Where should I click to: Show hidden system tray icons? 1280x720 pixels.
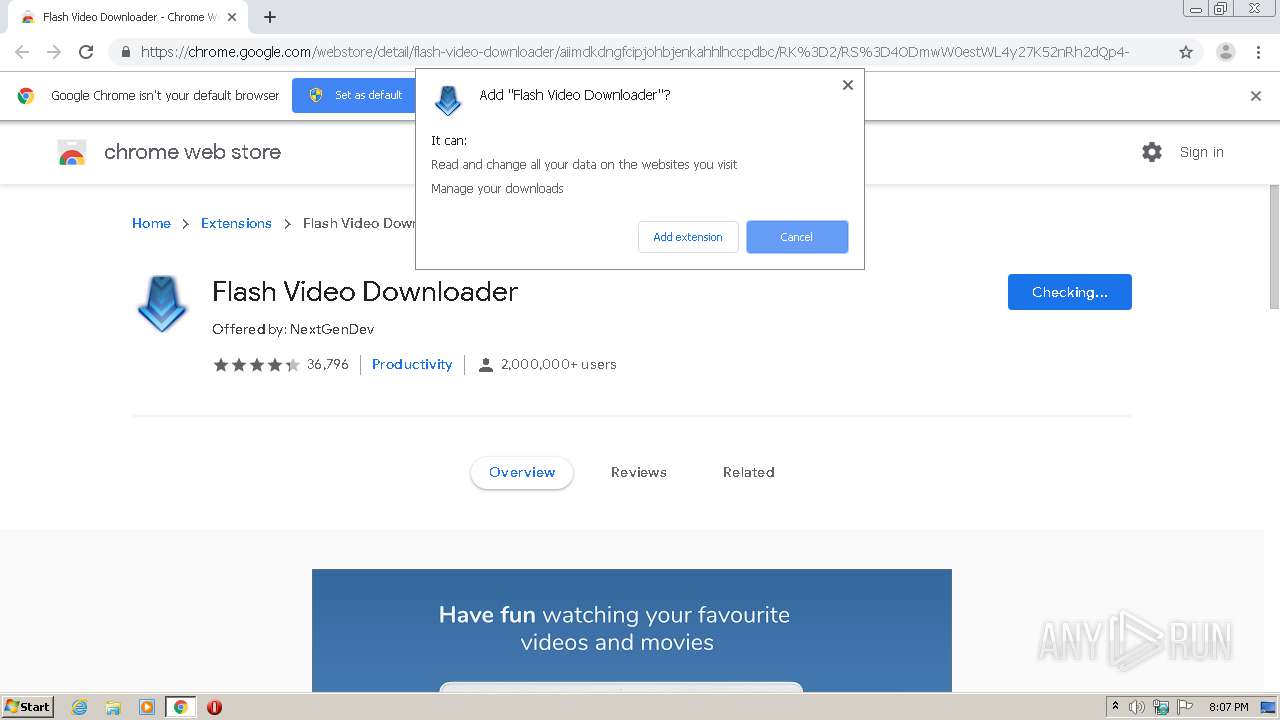pyautogui.click(x=1115, y=707)
